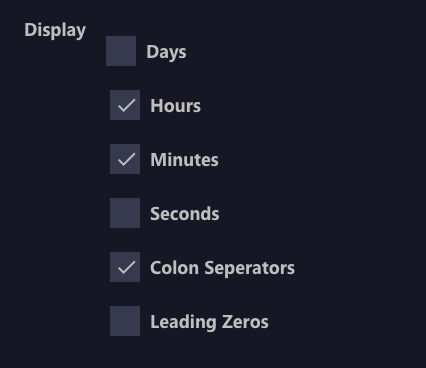
Task: Click the Display section heading
Action: [x=55, y=31]
